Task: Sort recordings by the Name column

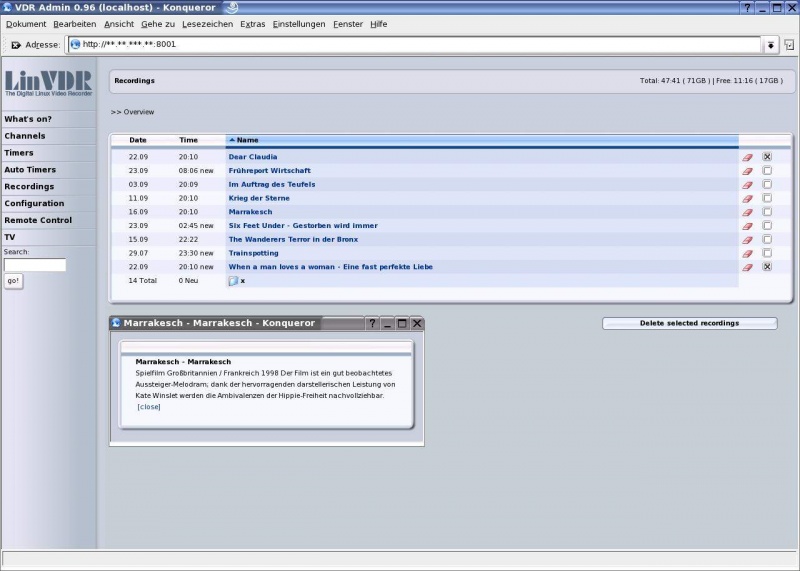Action: (x=247, y=140)
